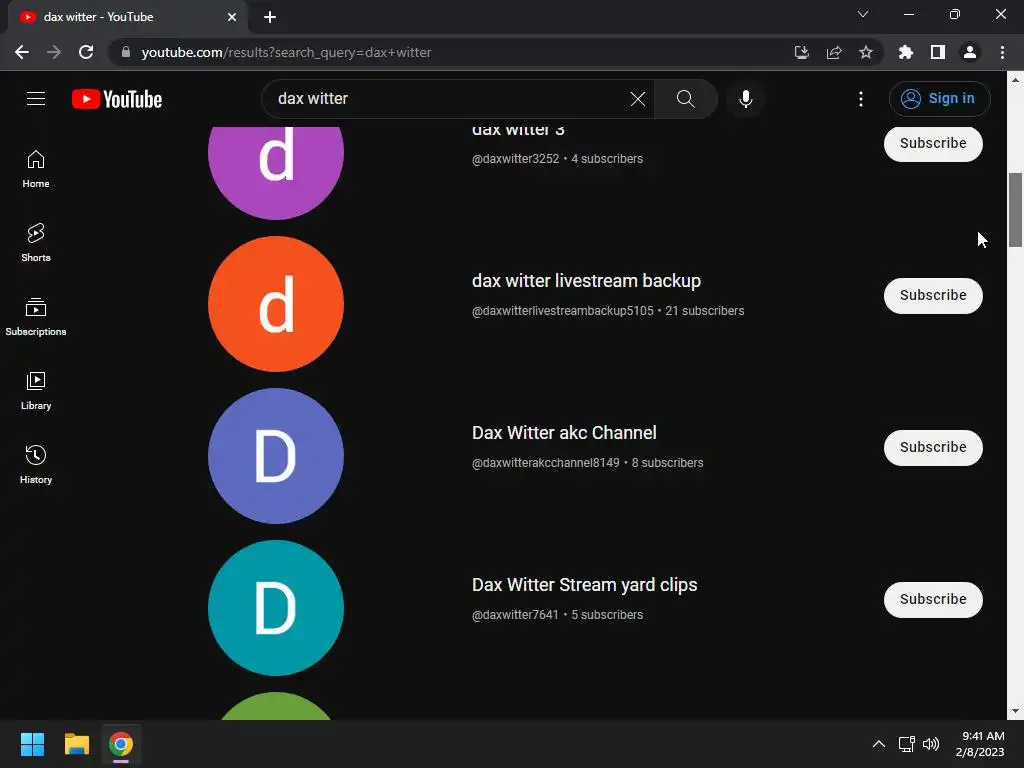The image size is (1024, 768).
Task: Subscribe to dax witter livestream backup
Action: point(933,295)
